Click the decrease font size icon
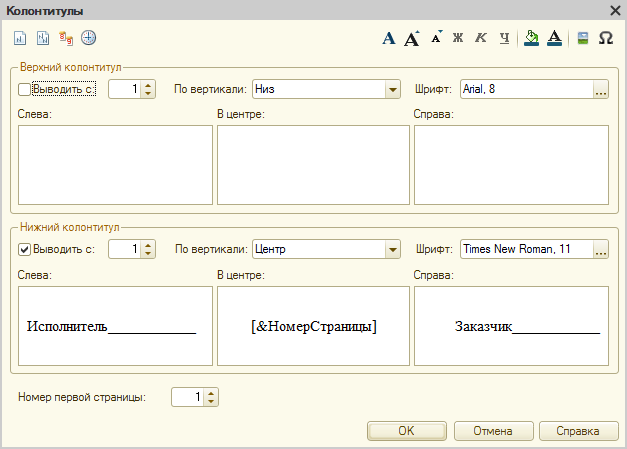This screenshot has height=449, width=627. [x=436, y=37]
